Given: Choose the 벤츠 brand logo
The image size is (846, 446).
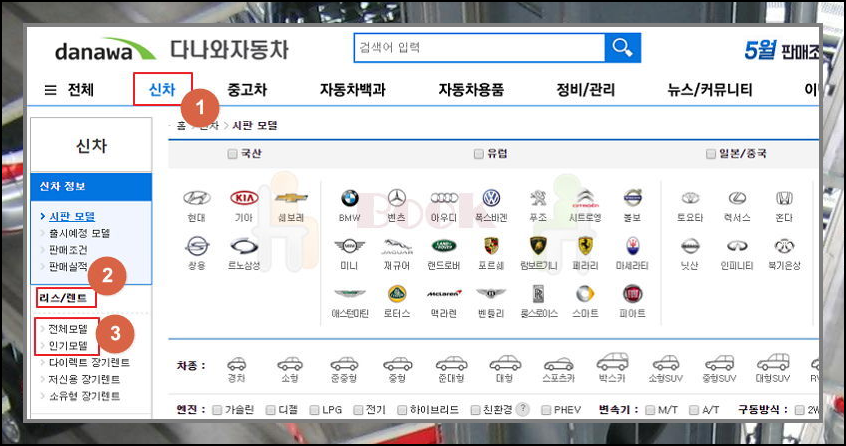Looking at the screenshot, I should tap(397, 198).
